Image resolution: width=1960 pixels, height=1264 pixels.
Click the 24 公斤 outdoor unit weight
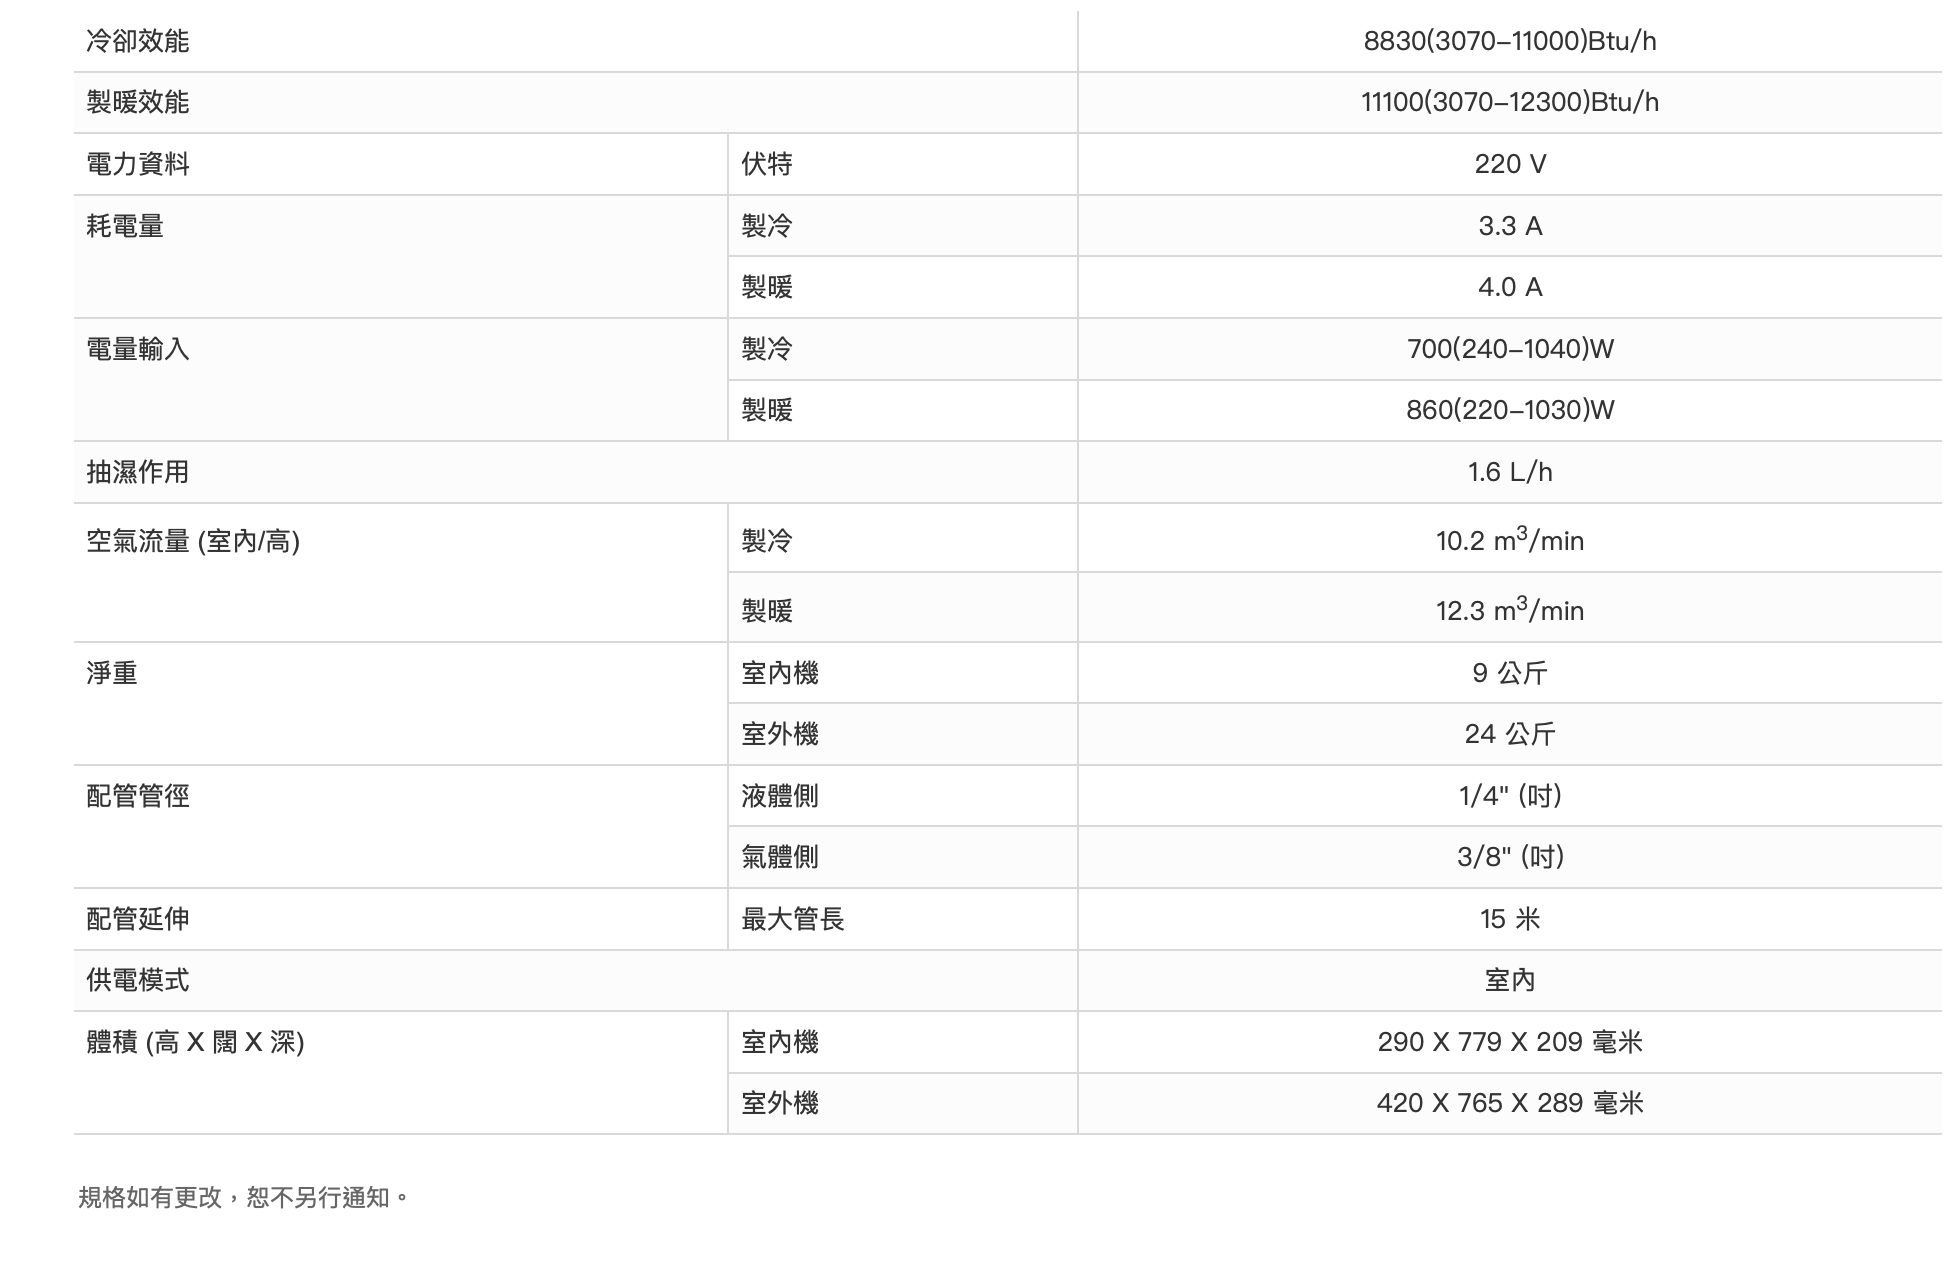tap(1509, 734)
